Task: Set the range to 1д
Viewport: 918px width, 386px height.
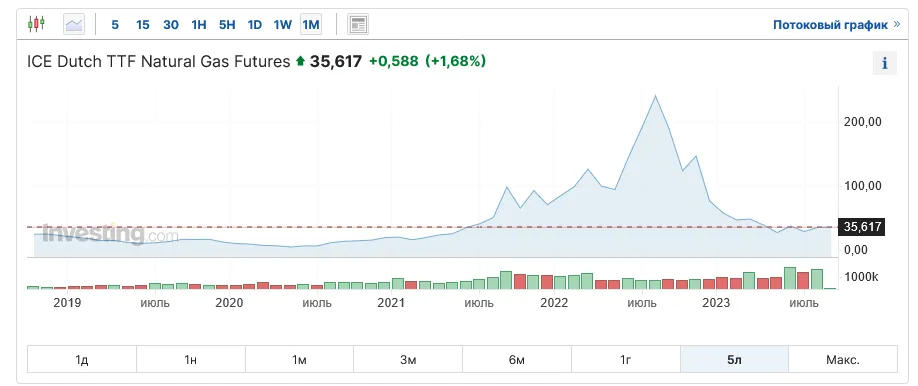Action: (x=82, y=359)
